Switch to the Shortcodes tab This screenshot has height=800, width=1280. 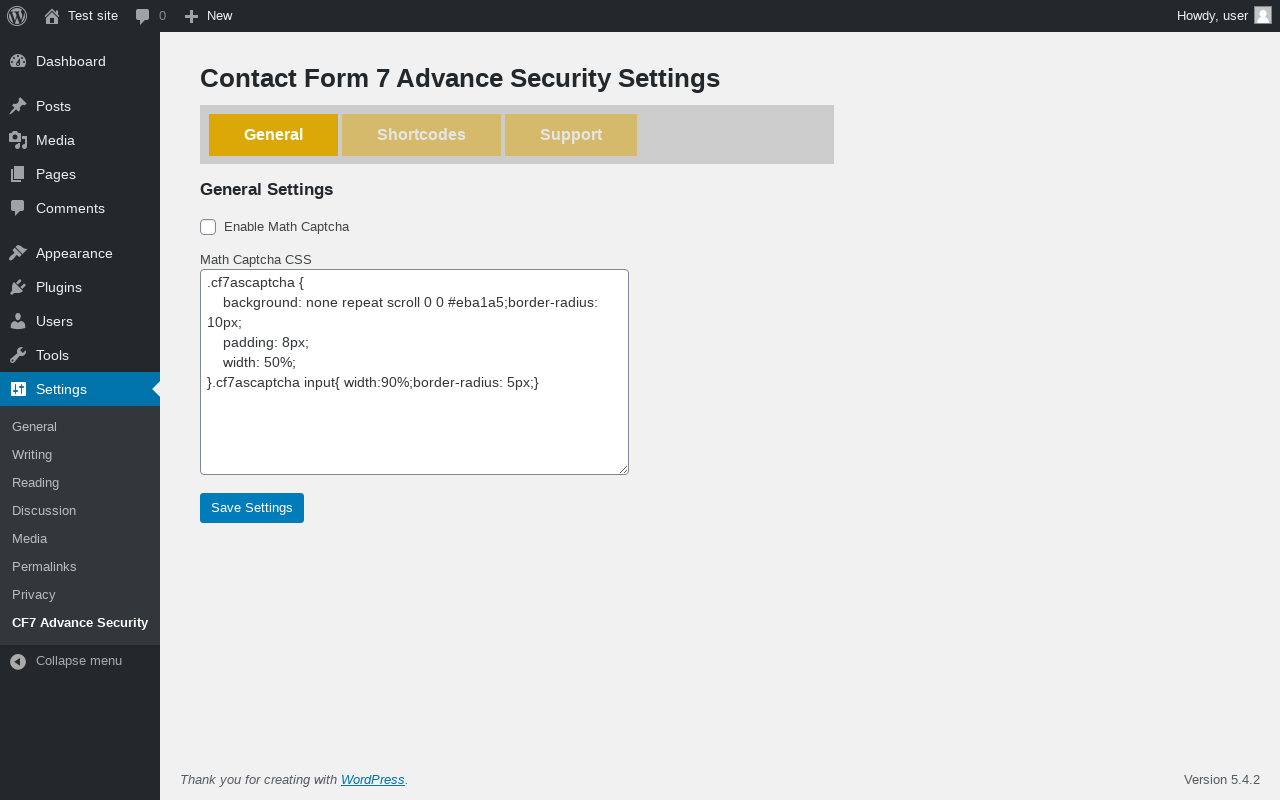421,135
